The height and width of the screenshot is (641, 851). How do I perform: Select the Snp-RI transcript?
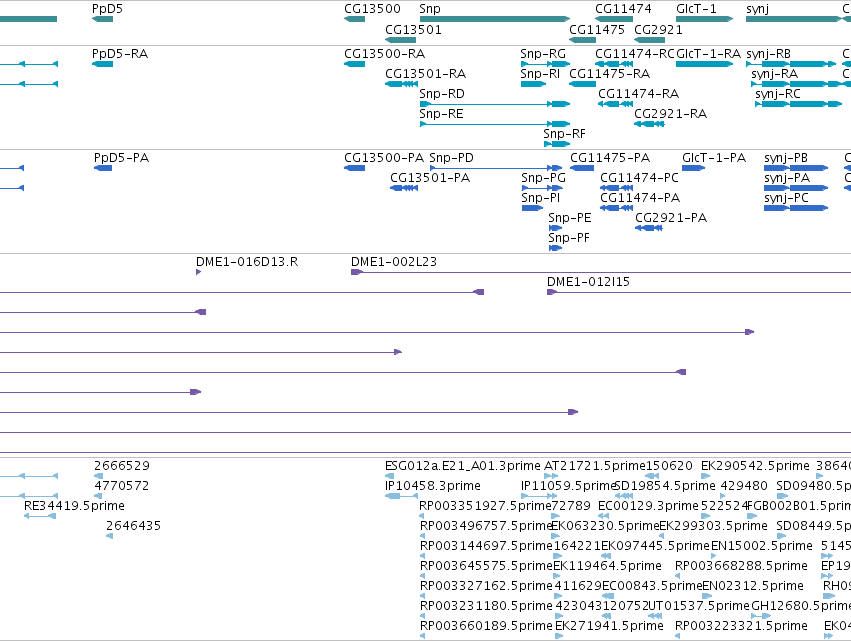(x=534, y=84)
